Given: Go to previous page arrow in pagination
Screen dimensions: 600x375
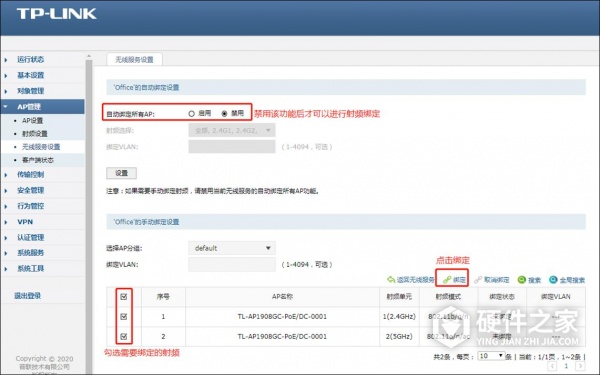Looking at the screenshot, I should coord(553,367).
